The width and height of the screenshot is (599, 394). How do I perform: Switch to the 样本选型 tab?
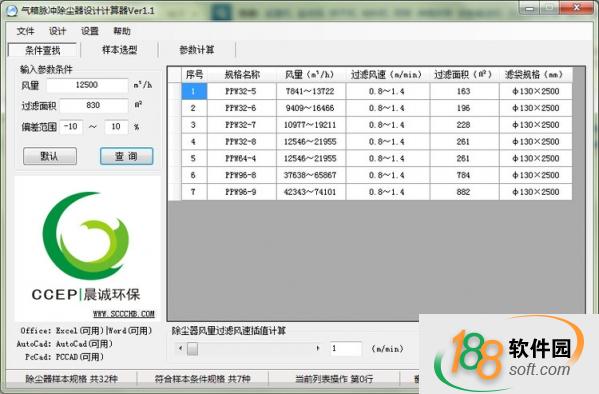120,50
